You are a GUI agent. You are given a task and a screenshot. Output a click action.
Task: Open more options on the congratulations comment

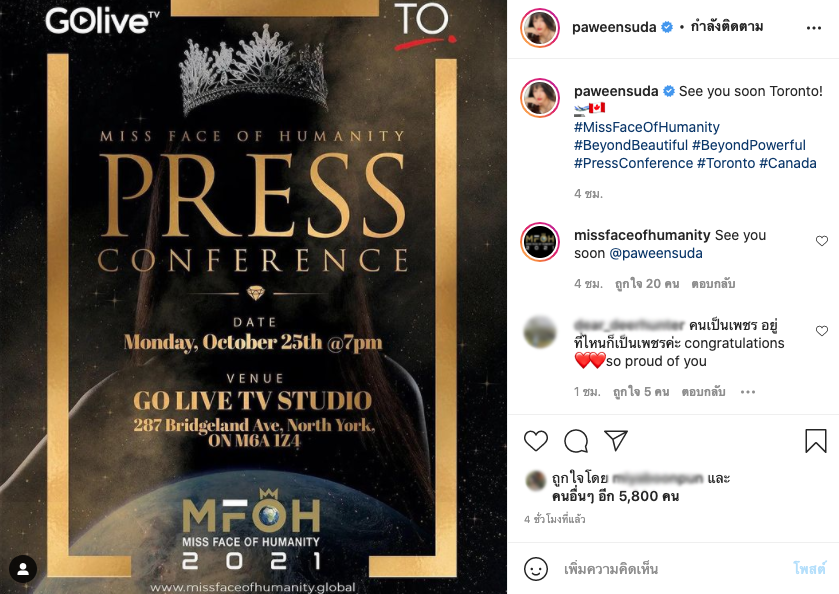click(748, 392)
